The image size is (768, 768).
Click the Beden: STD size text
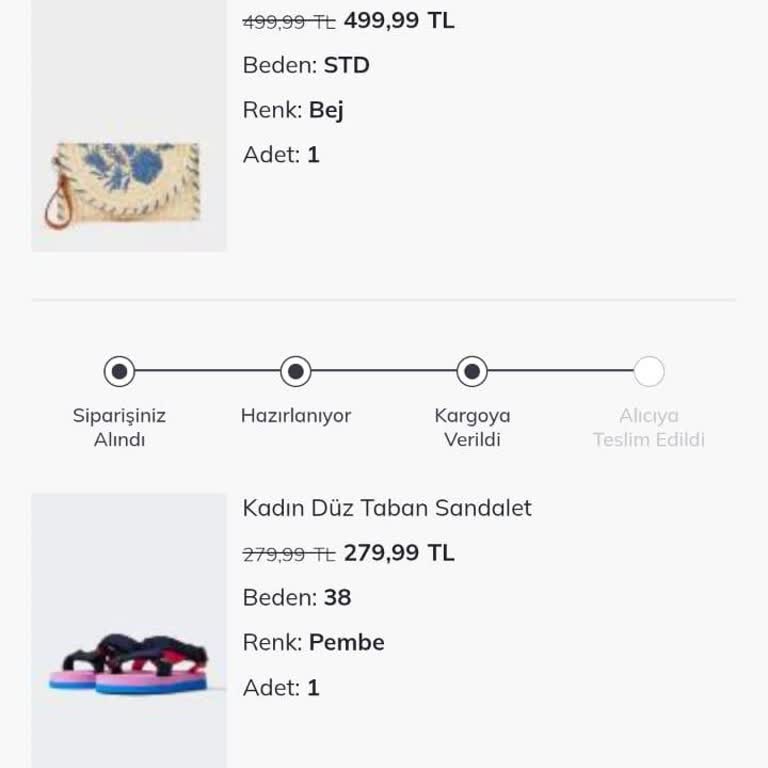(306, 66)
